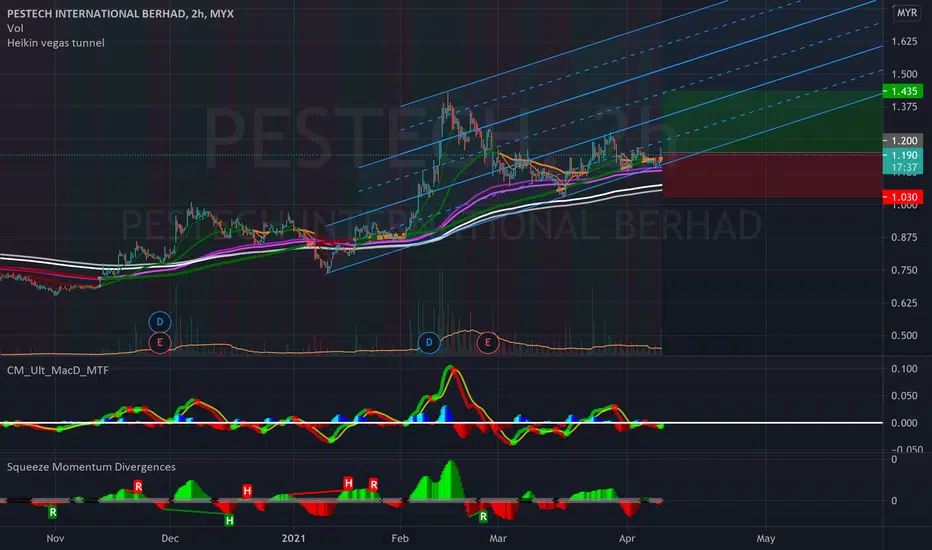
Task: Click the Dec label on time axis
Action: tap(170, 538)
